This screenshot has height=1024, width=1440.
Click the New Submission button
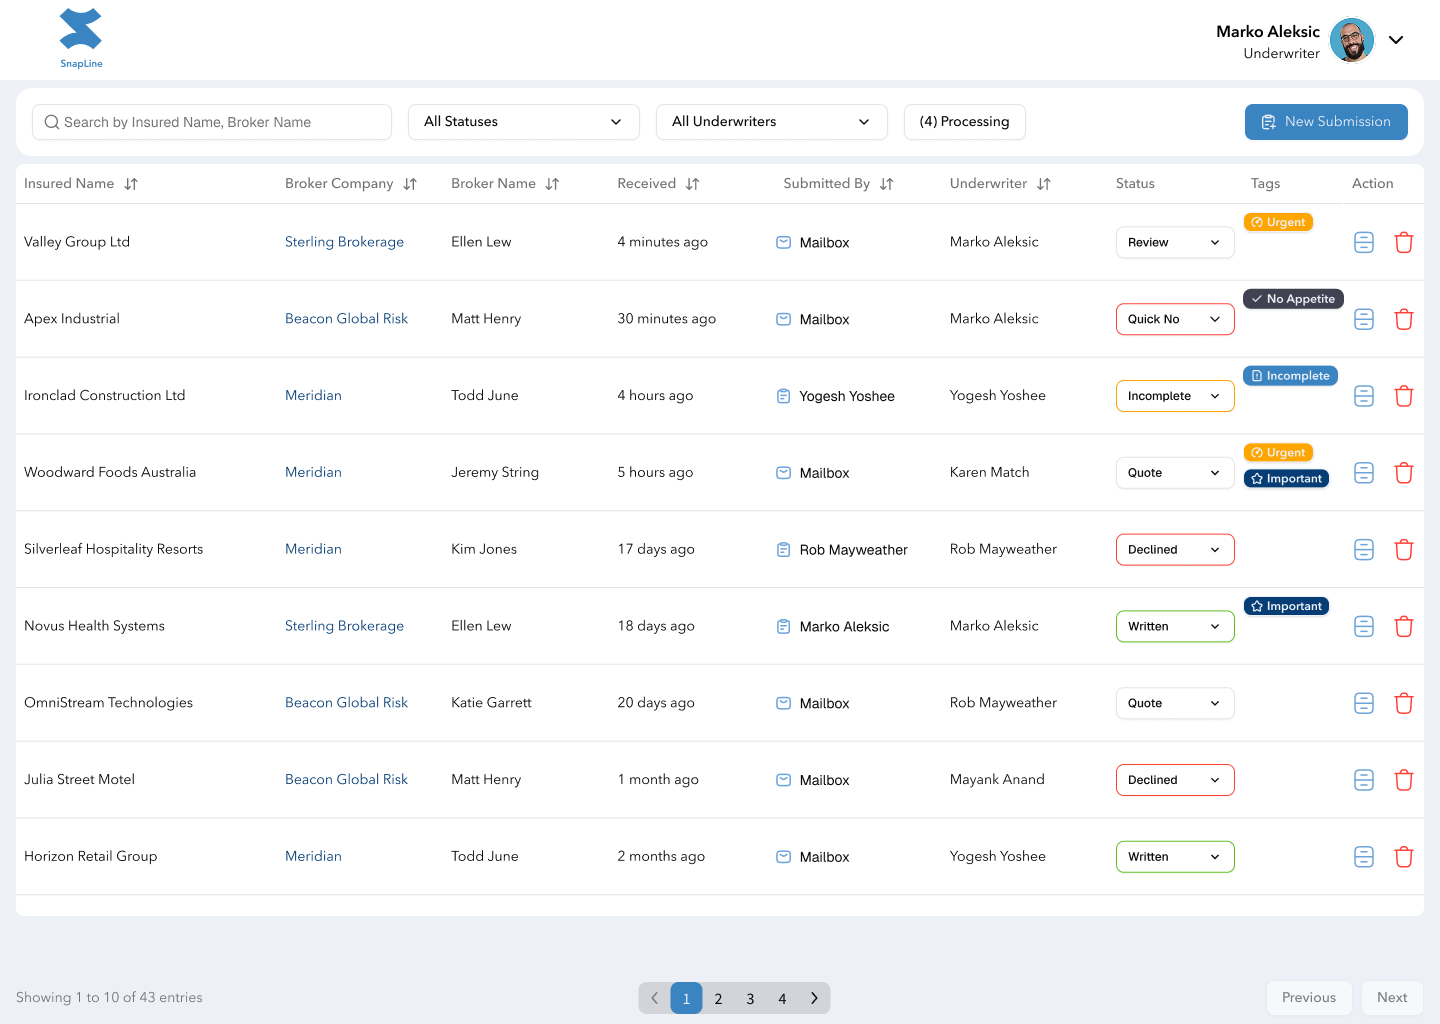[1325, 122]
